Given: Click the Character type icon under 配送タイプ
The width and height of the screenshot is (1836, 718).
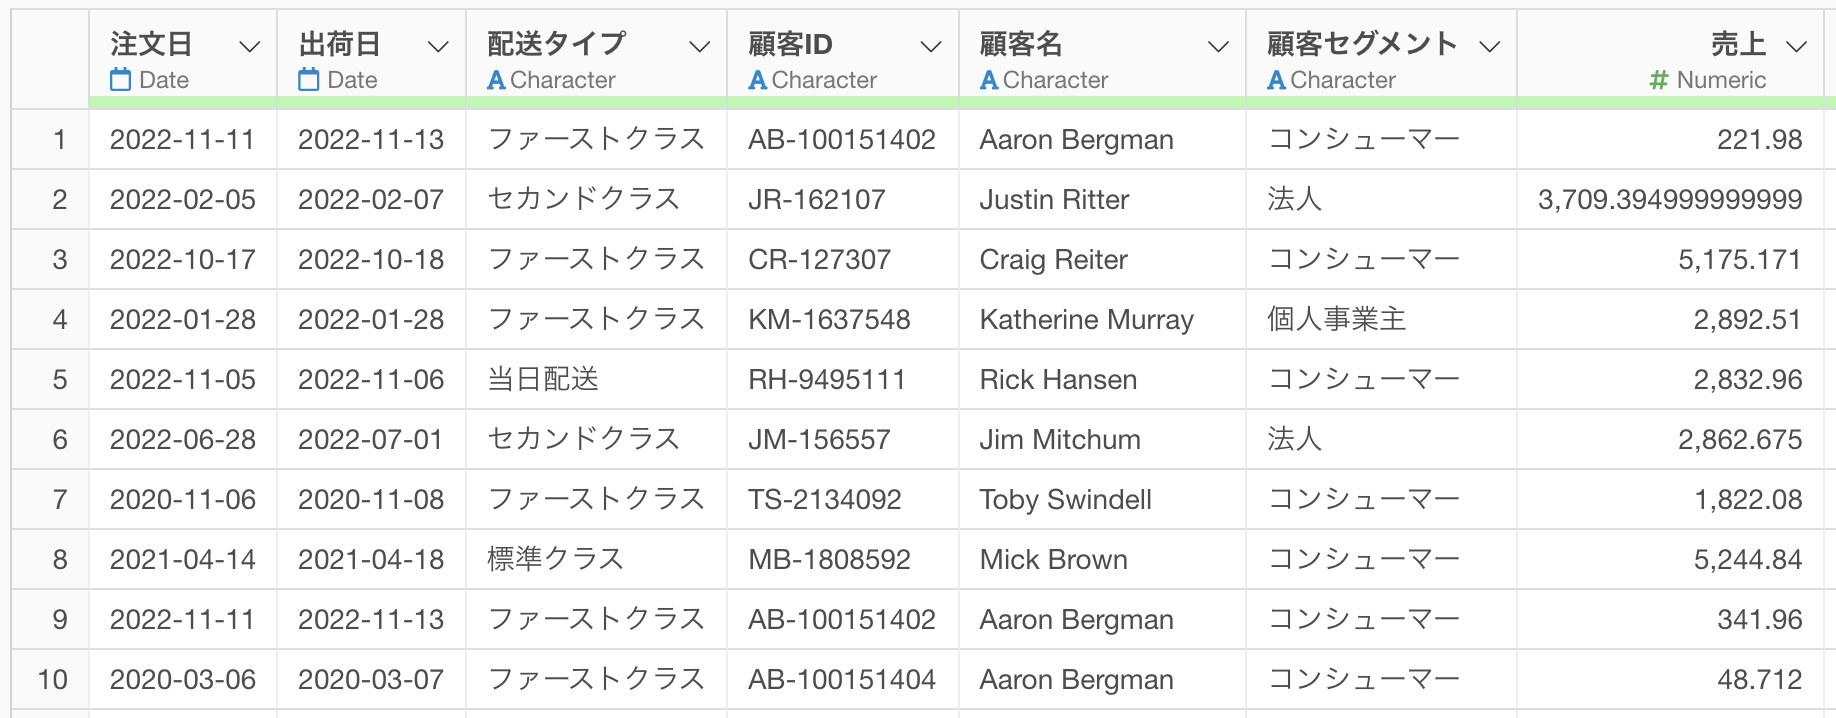Looking at the screenshot, I should 496,80.
